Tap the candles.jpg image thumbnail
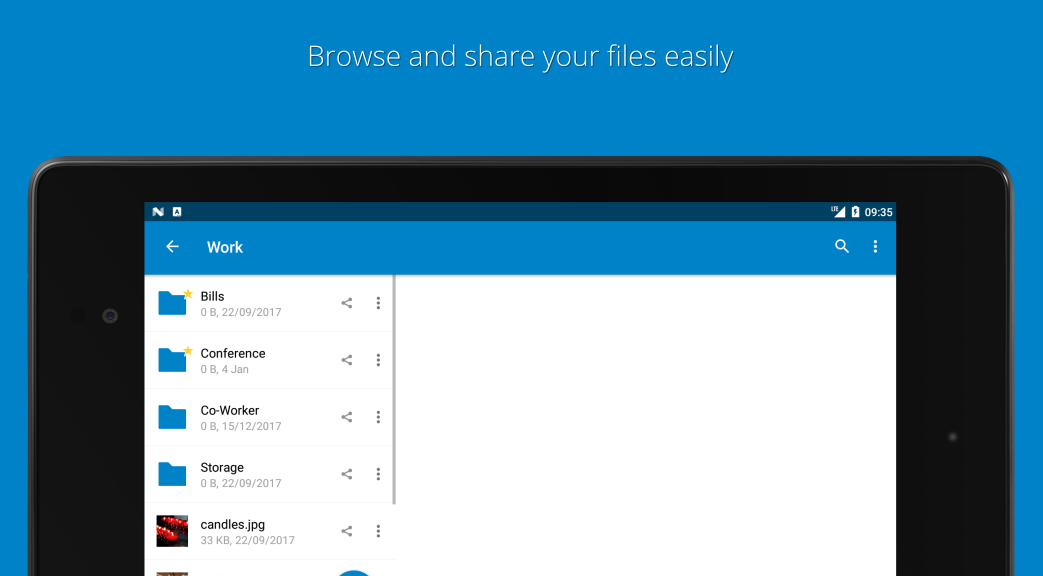The height and width of the screenshot is (576, 1043). pos(171,531)
